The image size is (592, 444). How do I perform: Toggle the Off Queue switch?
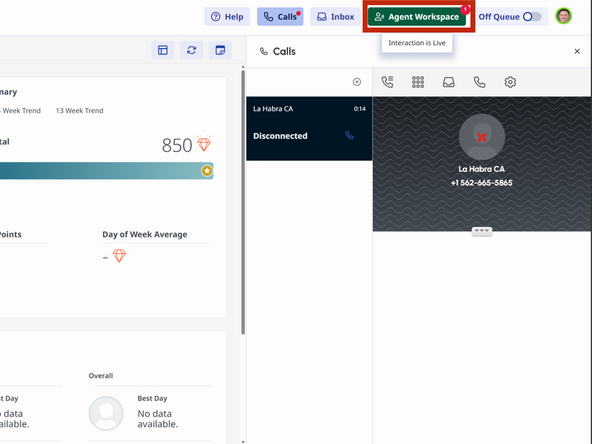(532, 17)
